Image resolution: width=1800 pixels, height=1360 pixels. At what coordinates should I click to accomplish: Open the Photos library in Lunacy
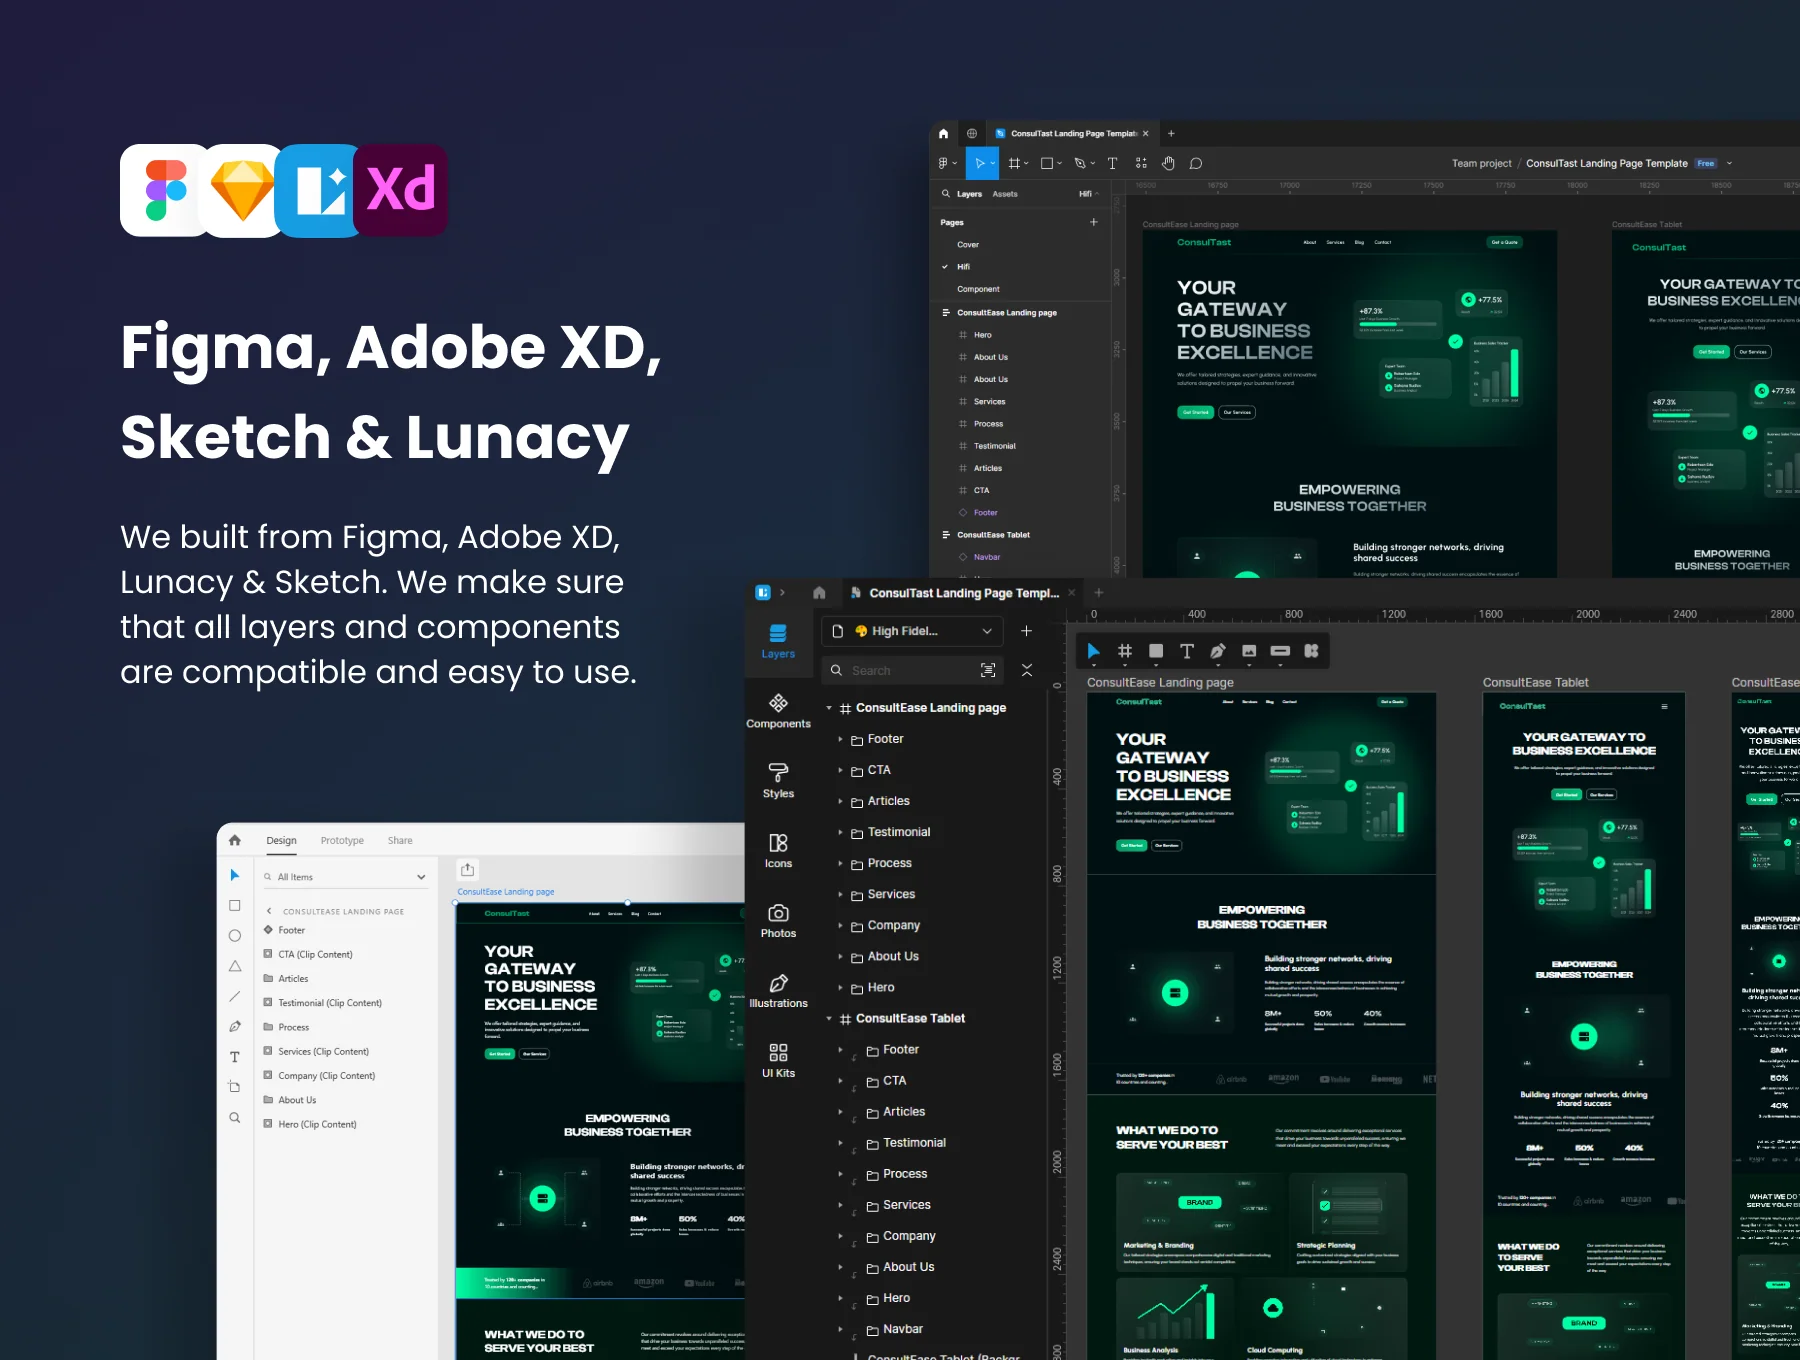pos(778,921)
